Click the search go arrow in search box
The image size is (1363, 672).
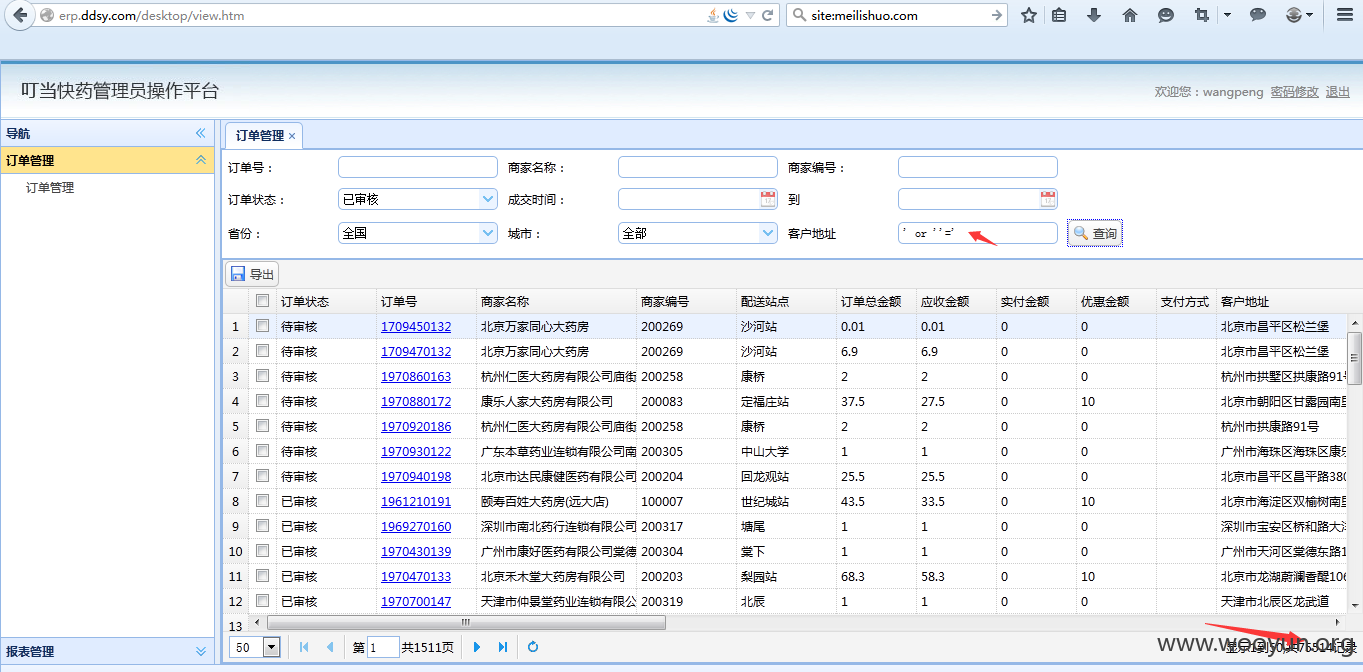pyautogui.click(x=996, y=15)
